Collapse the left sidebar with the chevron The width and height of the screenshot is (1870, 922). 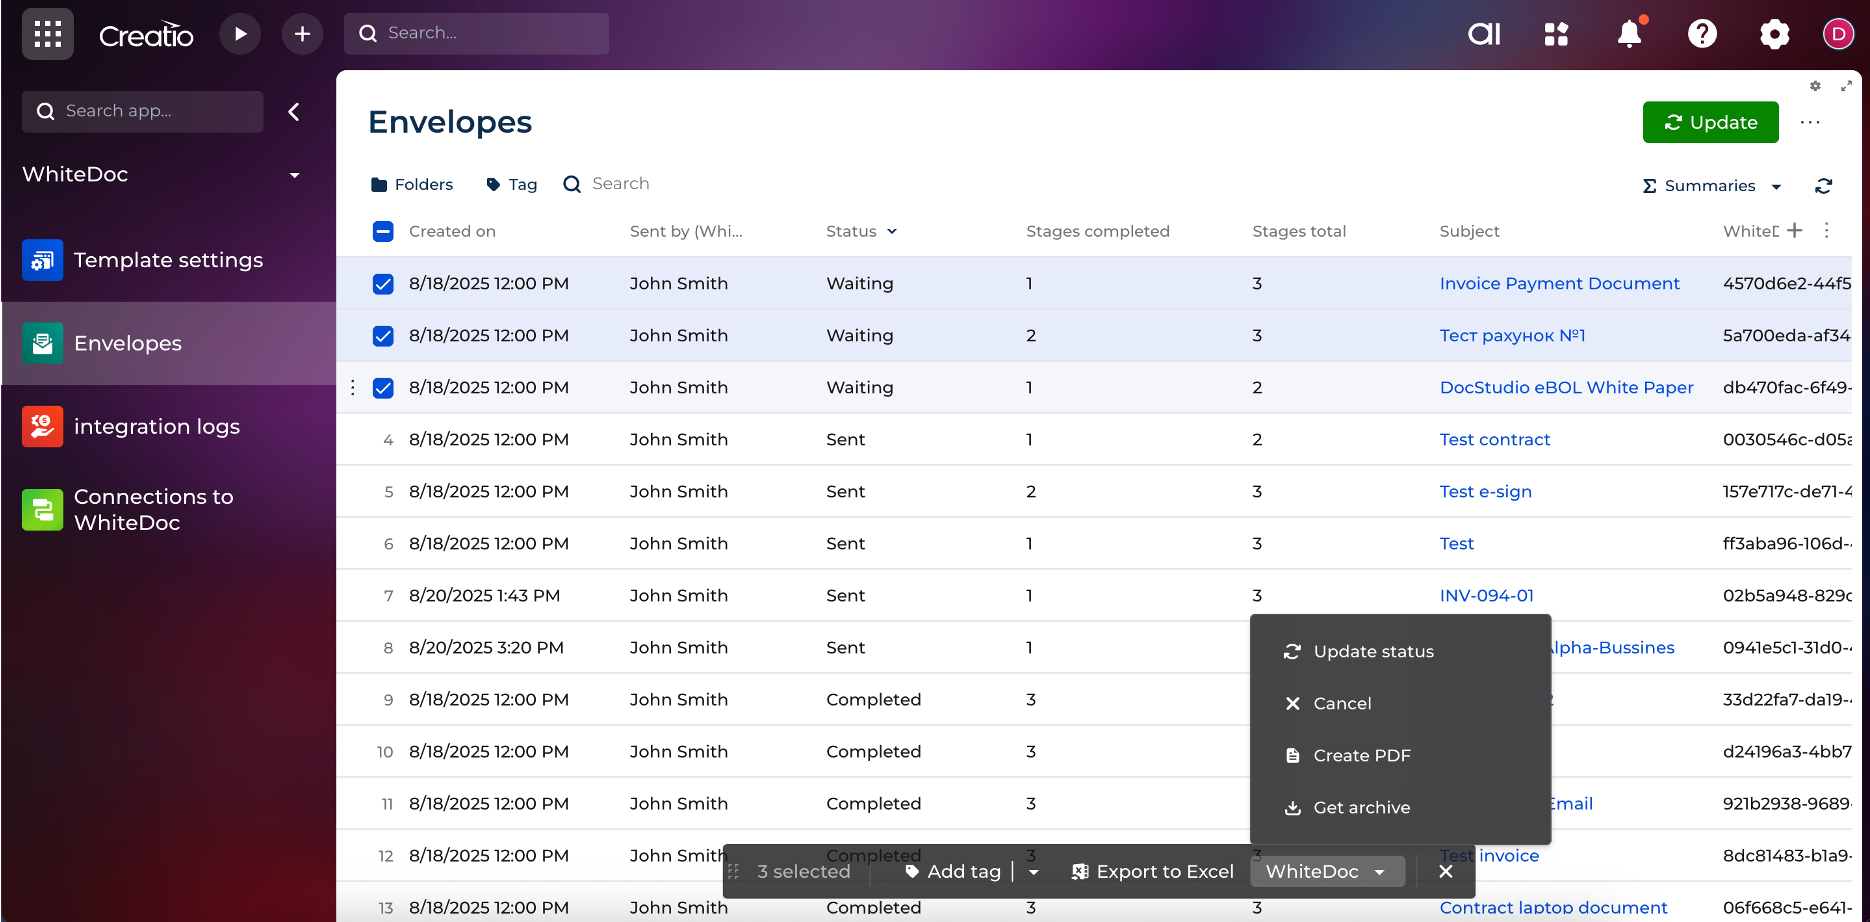[294, 112]
